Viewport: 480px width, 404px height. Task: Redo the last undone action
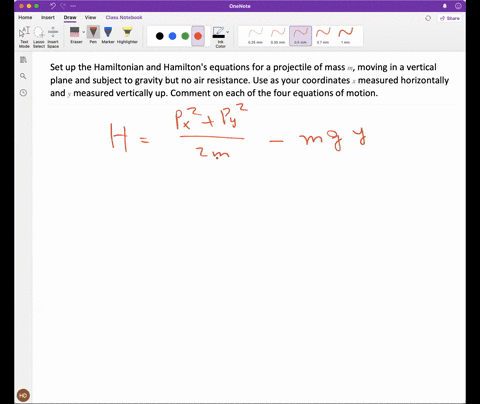click(64, 6)
